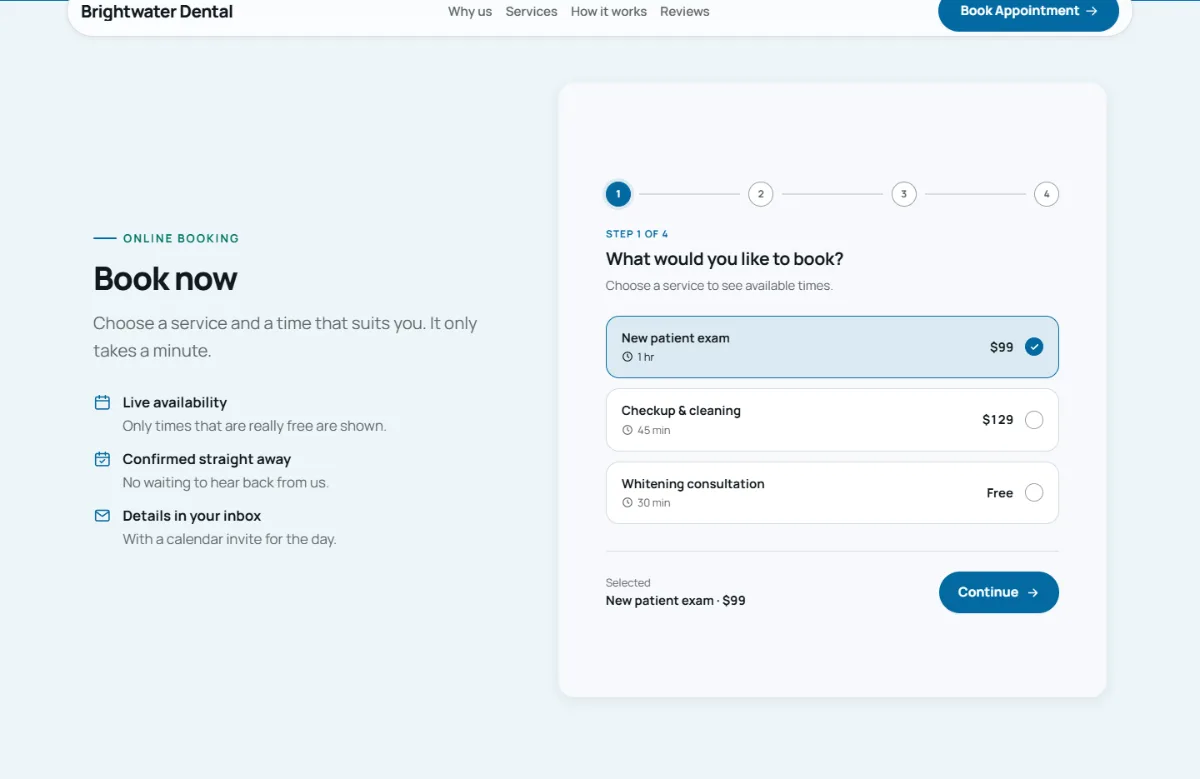1200x779 pixels.
Task: Click the envelope icon beside Details in your inbox
Action: click(102, 516)
